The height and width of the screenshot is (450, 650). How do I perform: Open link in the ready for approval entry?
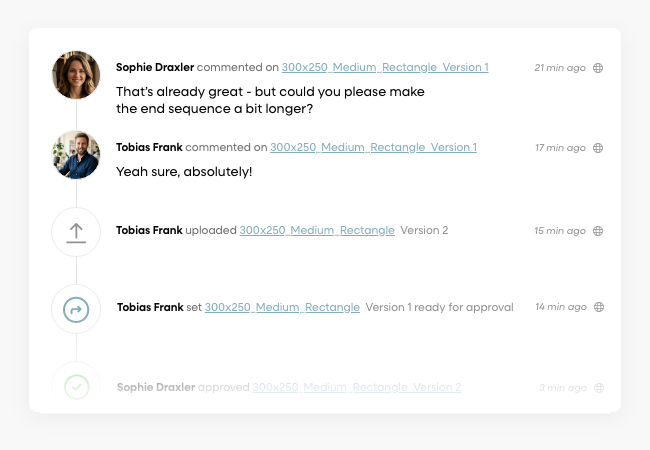click(282, 308)
